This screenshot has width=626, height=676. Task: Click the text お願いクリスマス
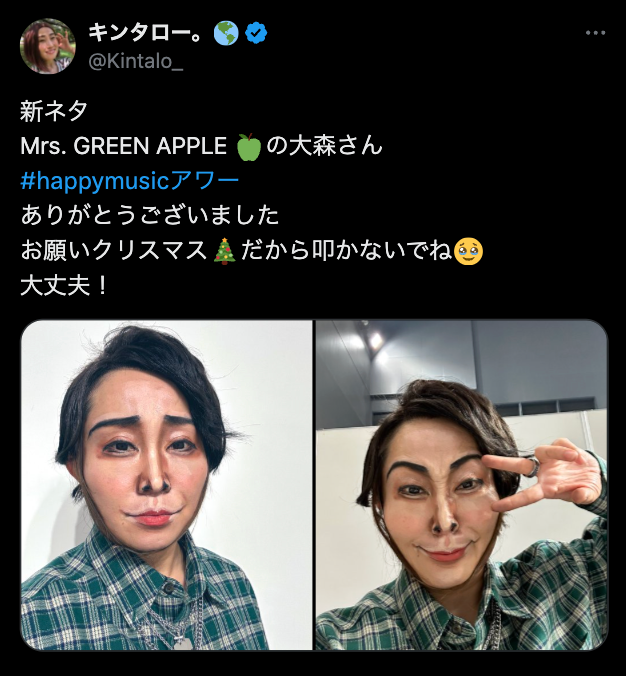pos(114,249)
